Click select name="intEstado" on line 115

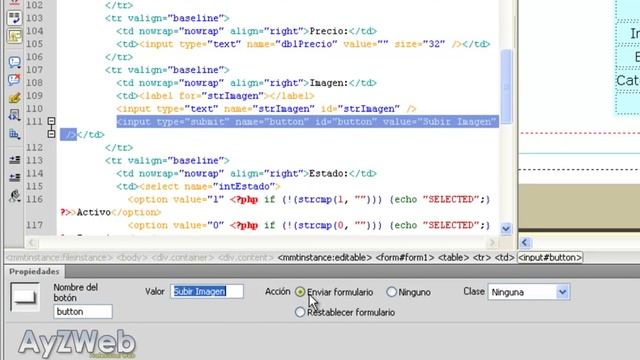tap(210, 187)
